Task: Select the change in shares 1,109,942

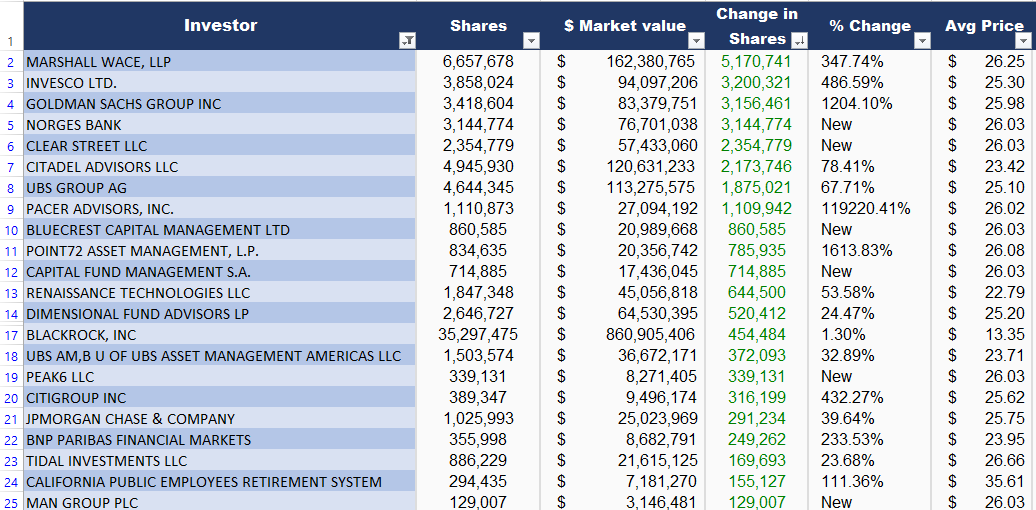Action: (757, 209)
